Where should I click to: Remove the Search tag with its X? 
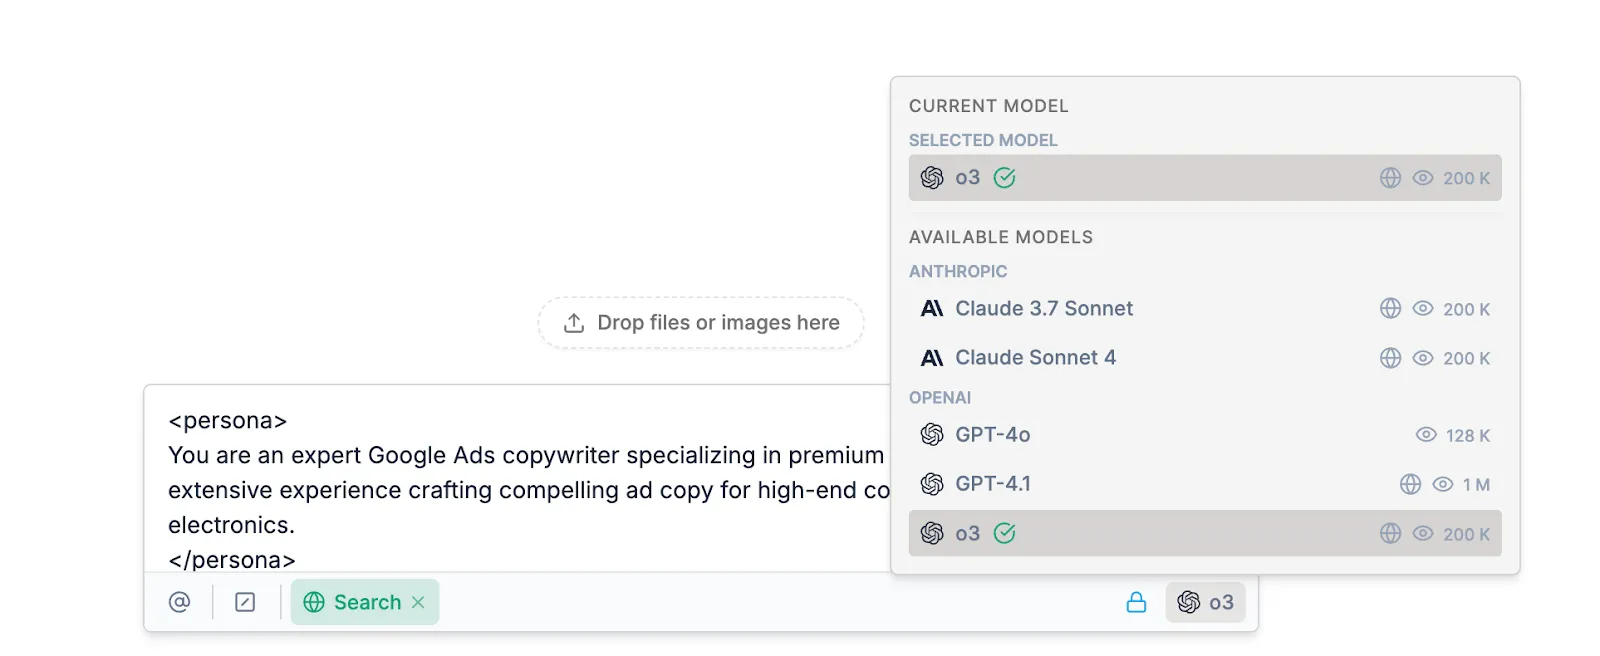[x=418, y=602]
